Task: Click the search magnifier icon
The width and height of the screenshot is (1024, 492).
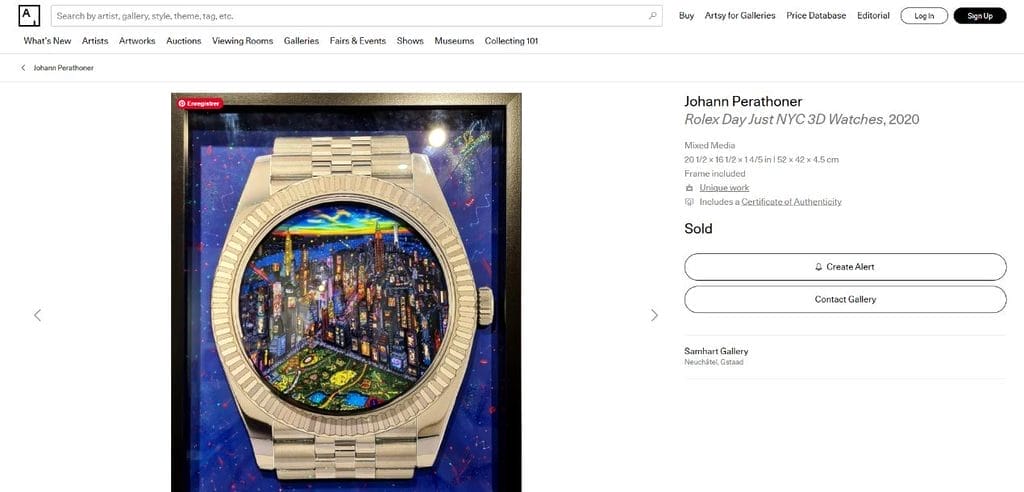Action: click(652, 16)
